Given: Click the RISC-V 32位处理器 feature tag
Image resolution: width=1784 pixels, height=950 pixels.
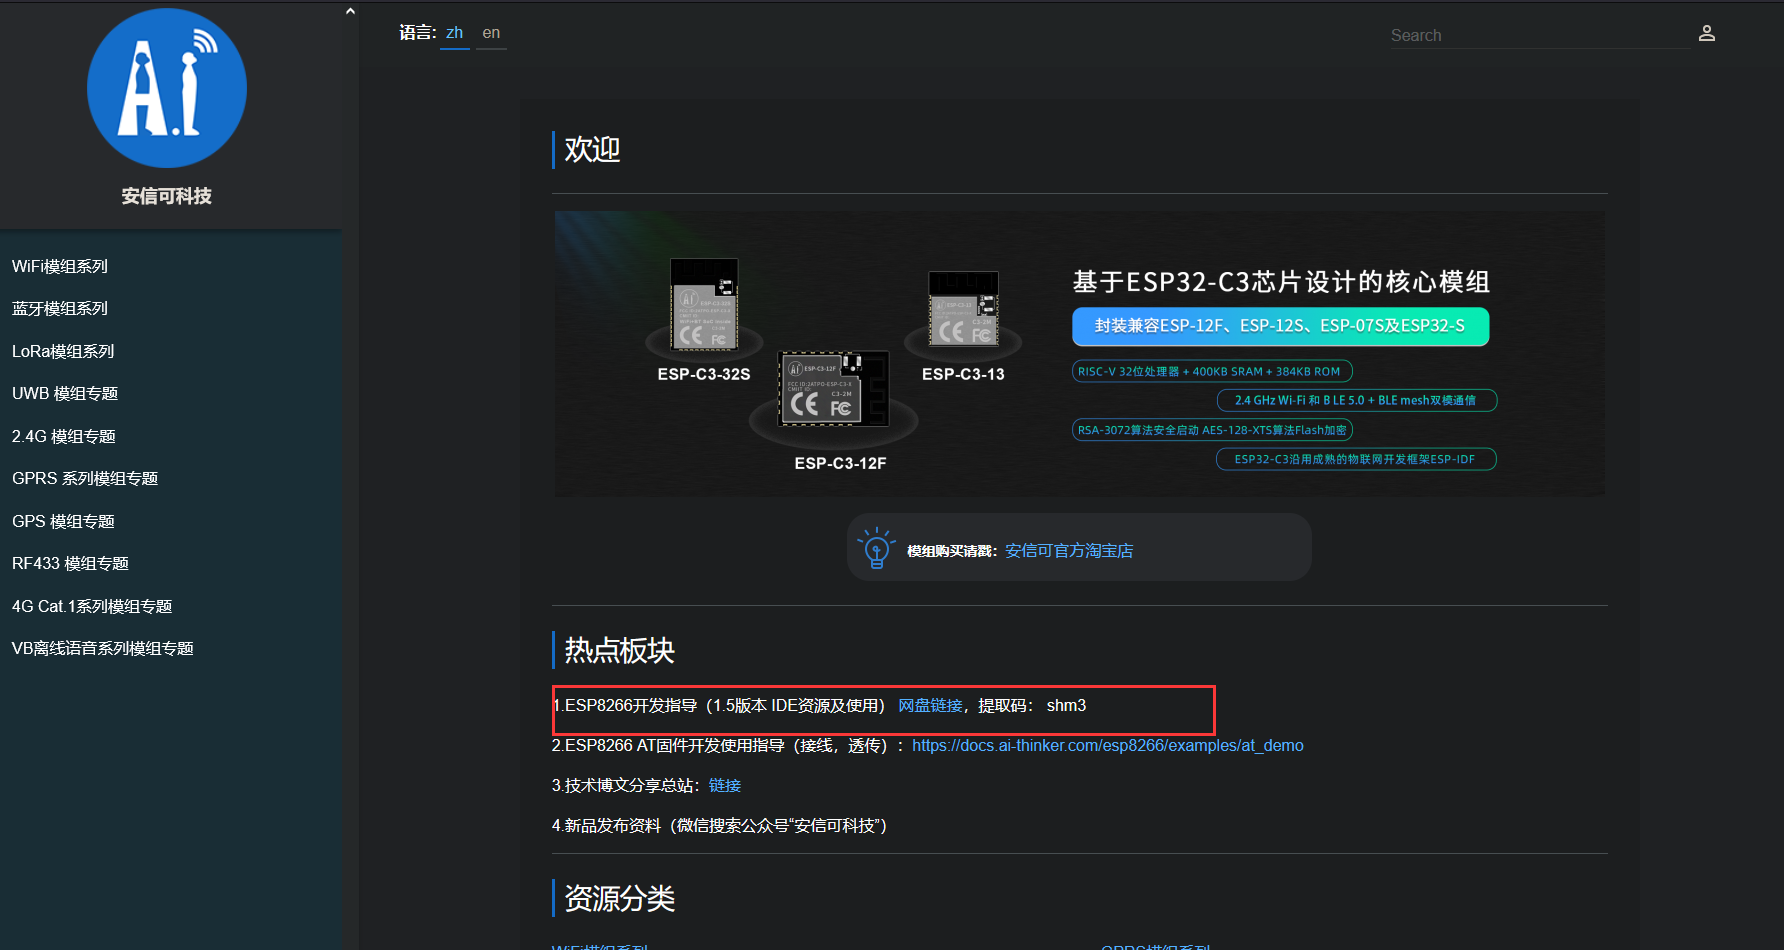Looking at the screenshot, I should point(1212,371).
